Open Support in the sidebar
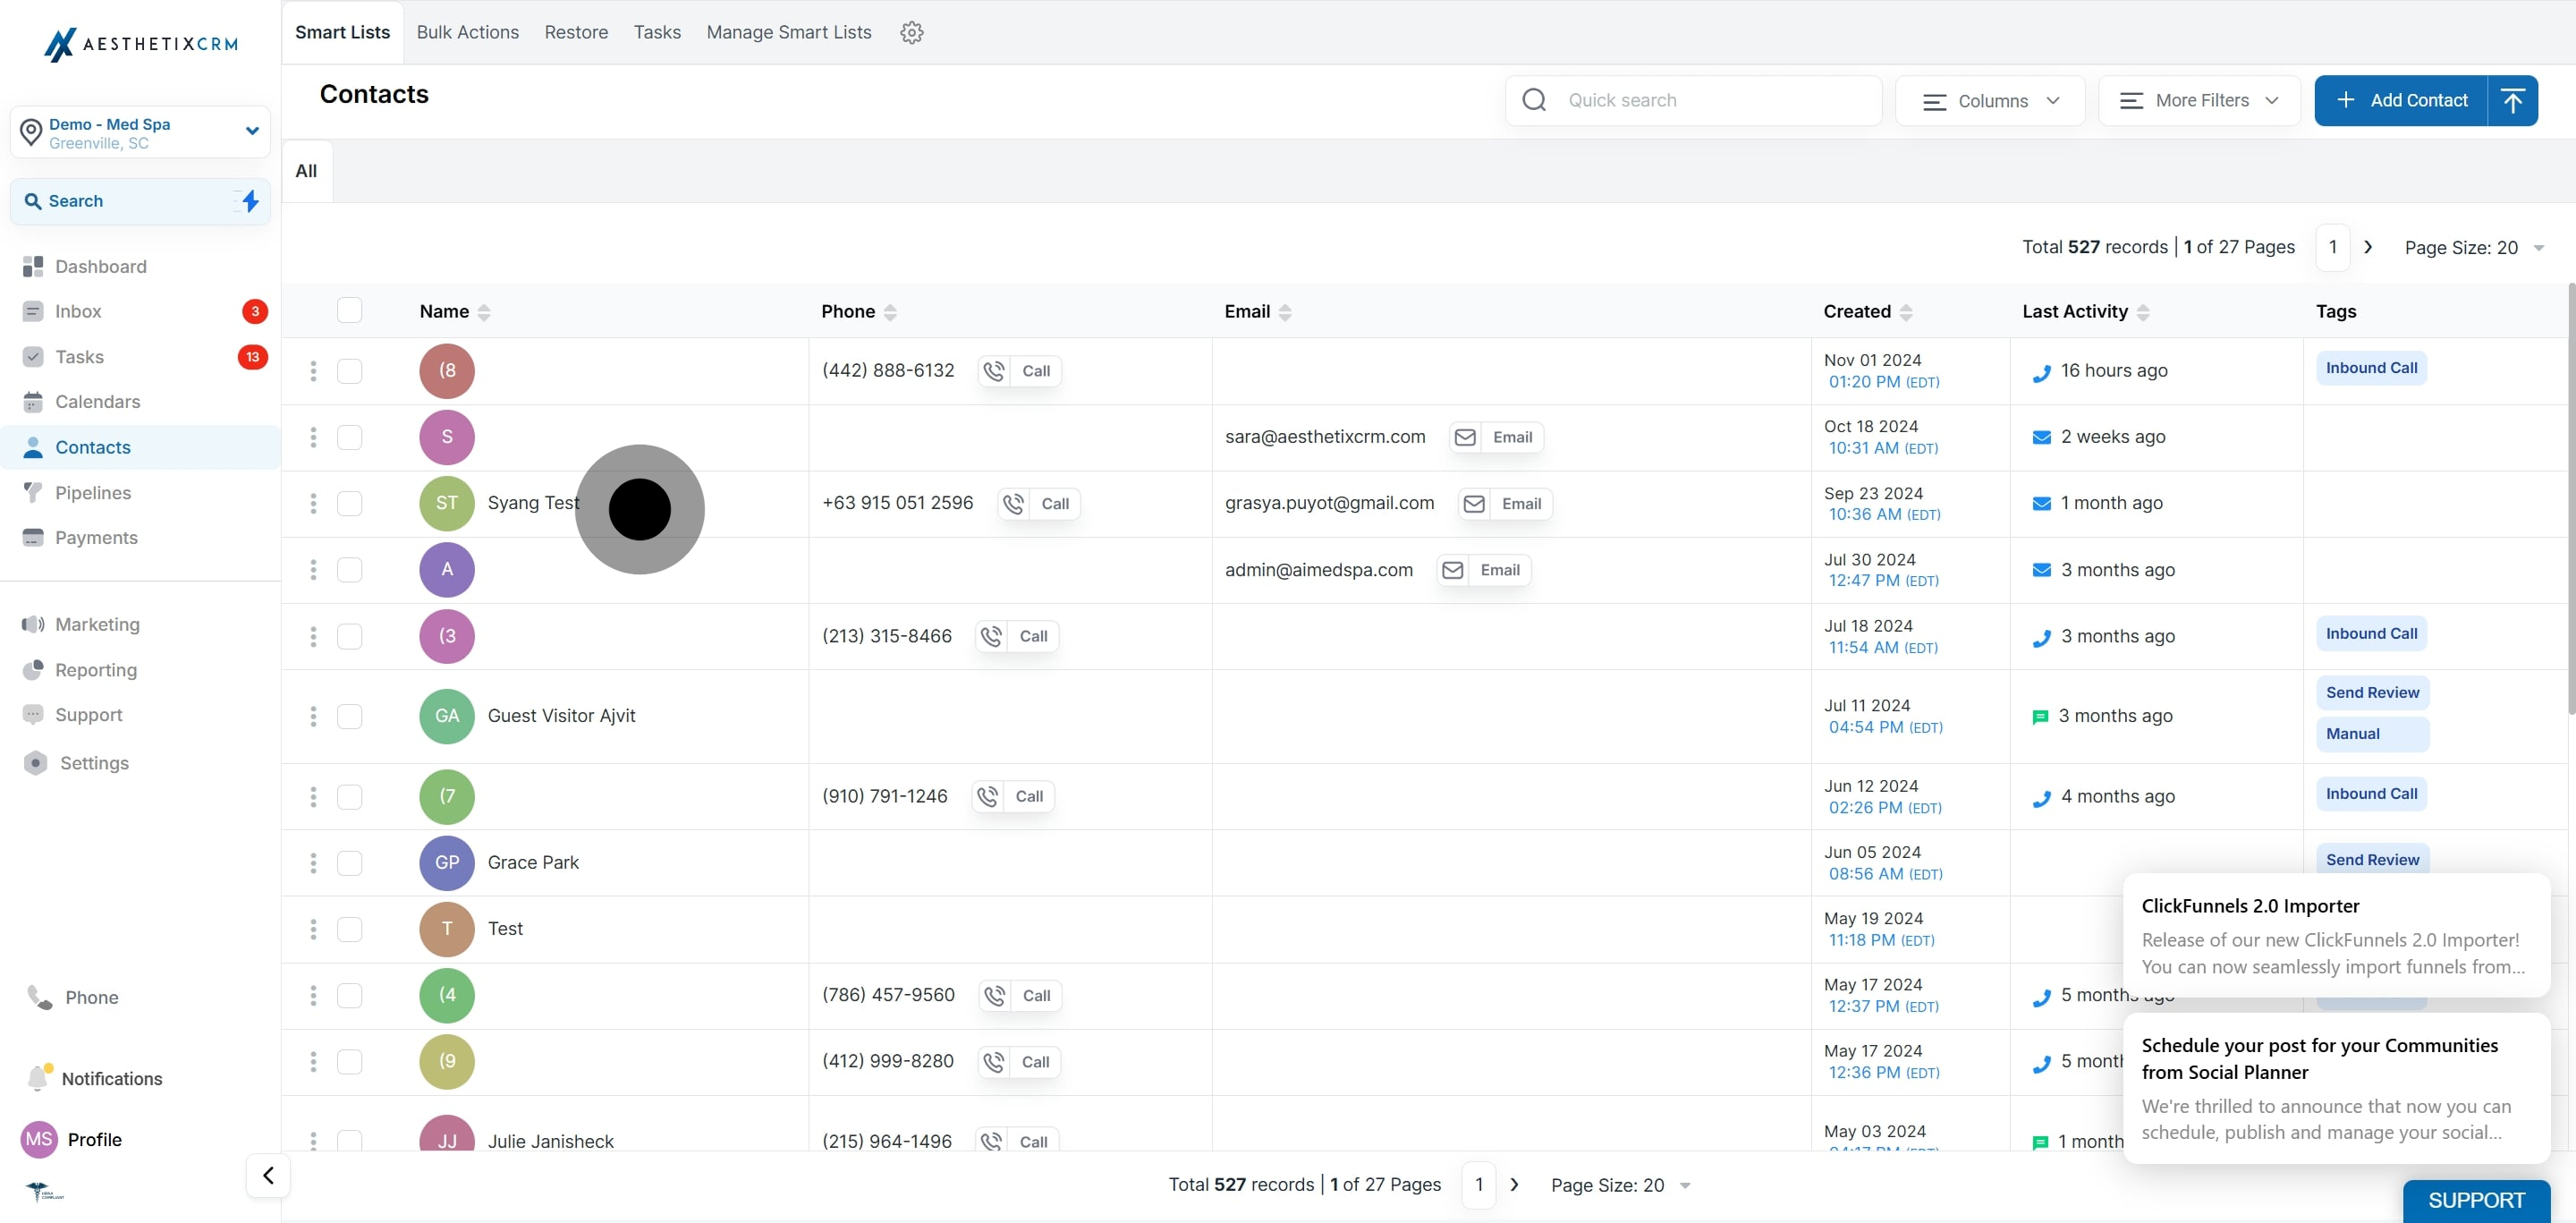2576x1223 pixels. (x=88, y=714)
